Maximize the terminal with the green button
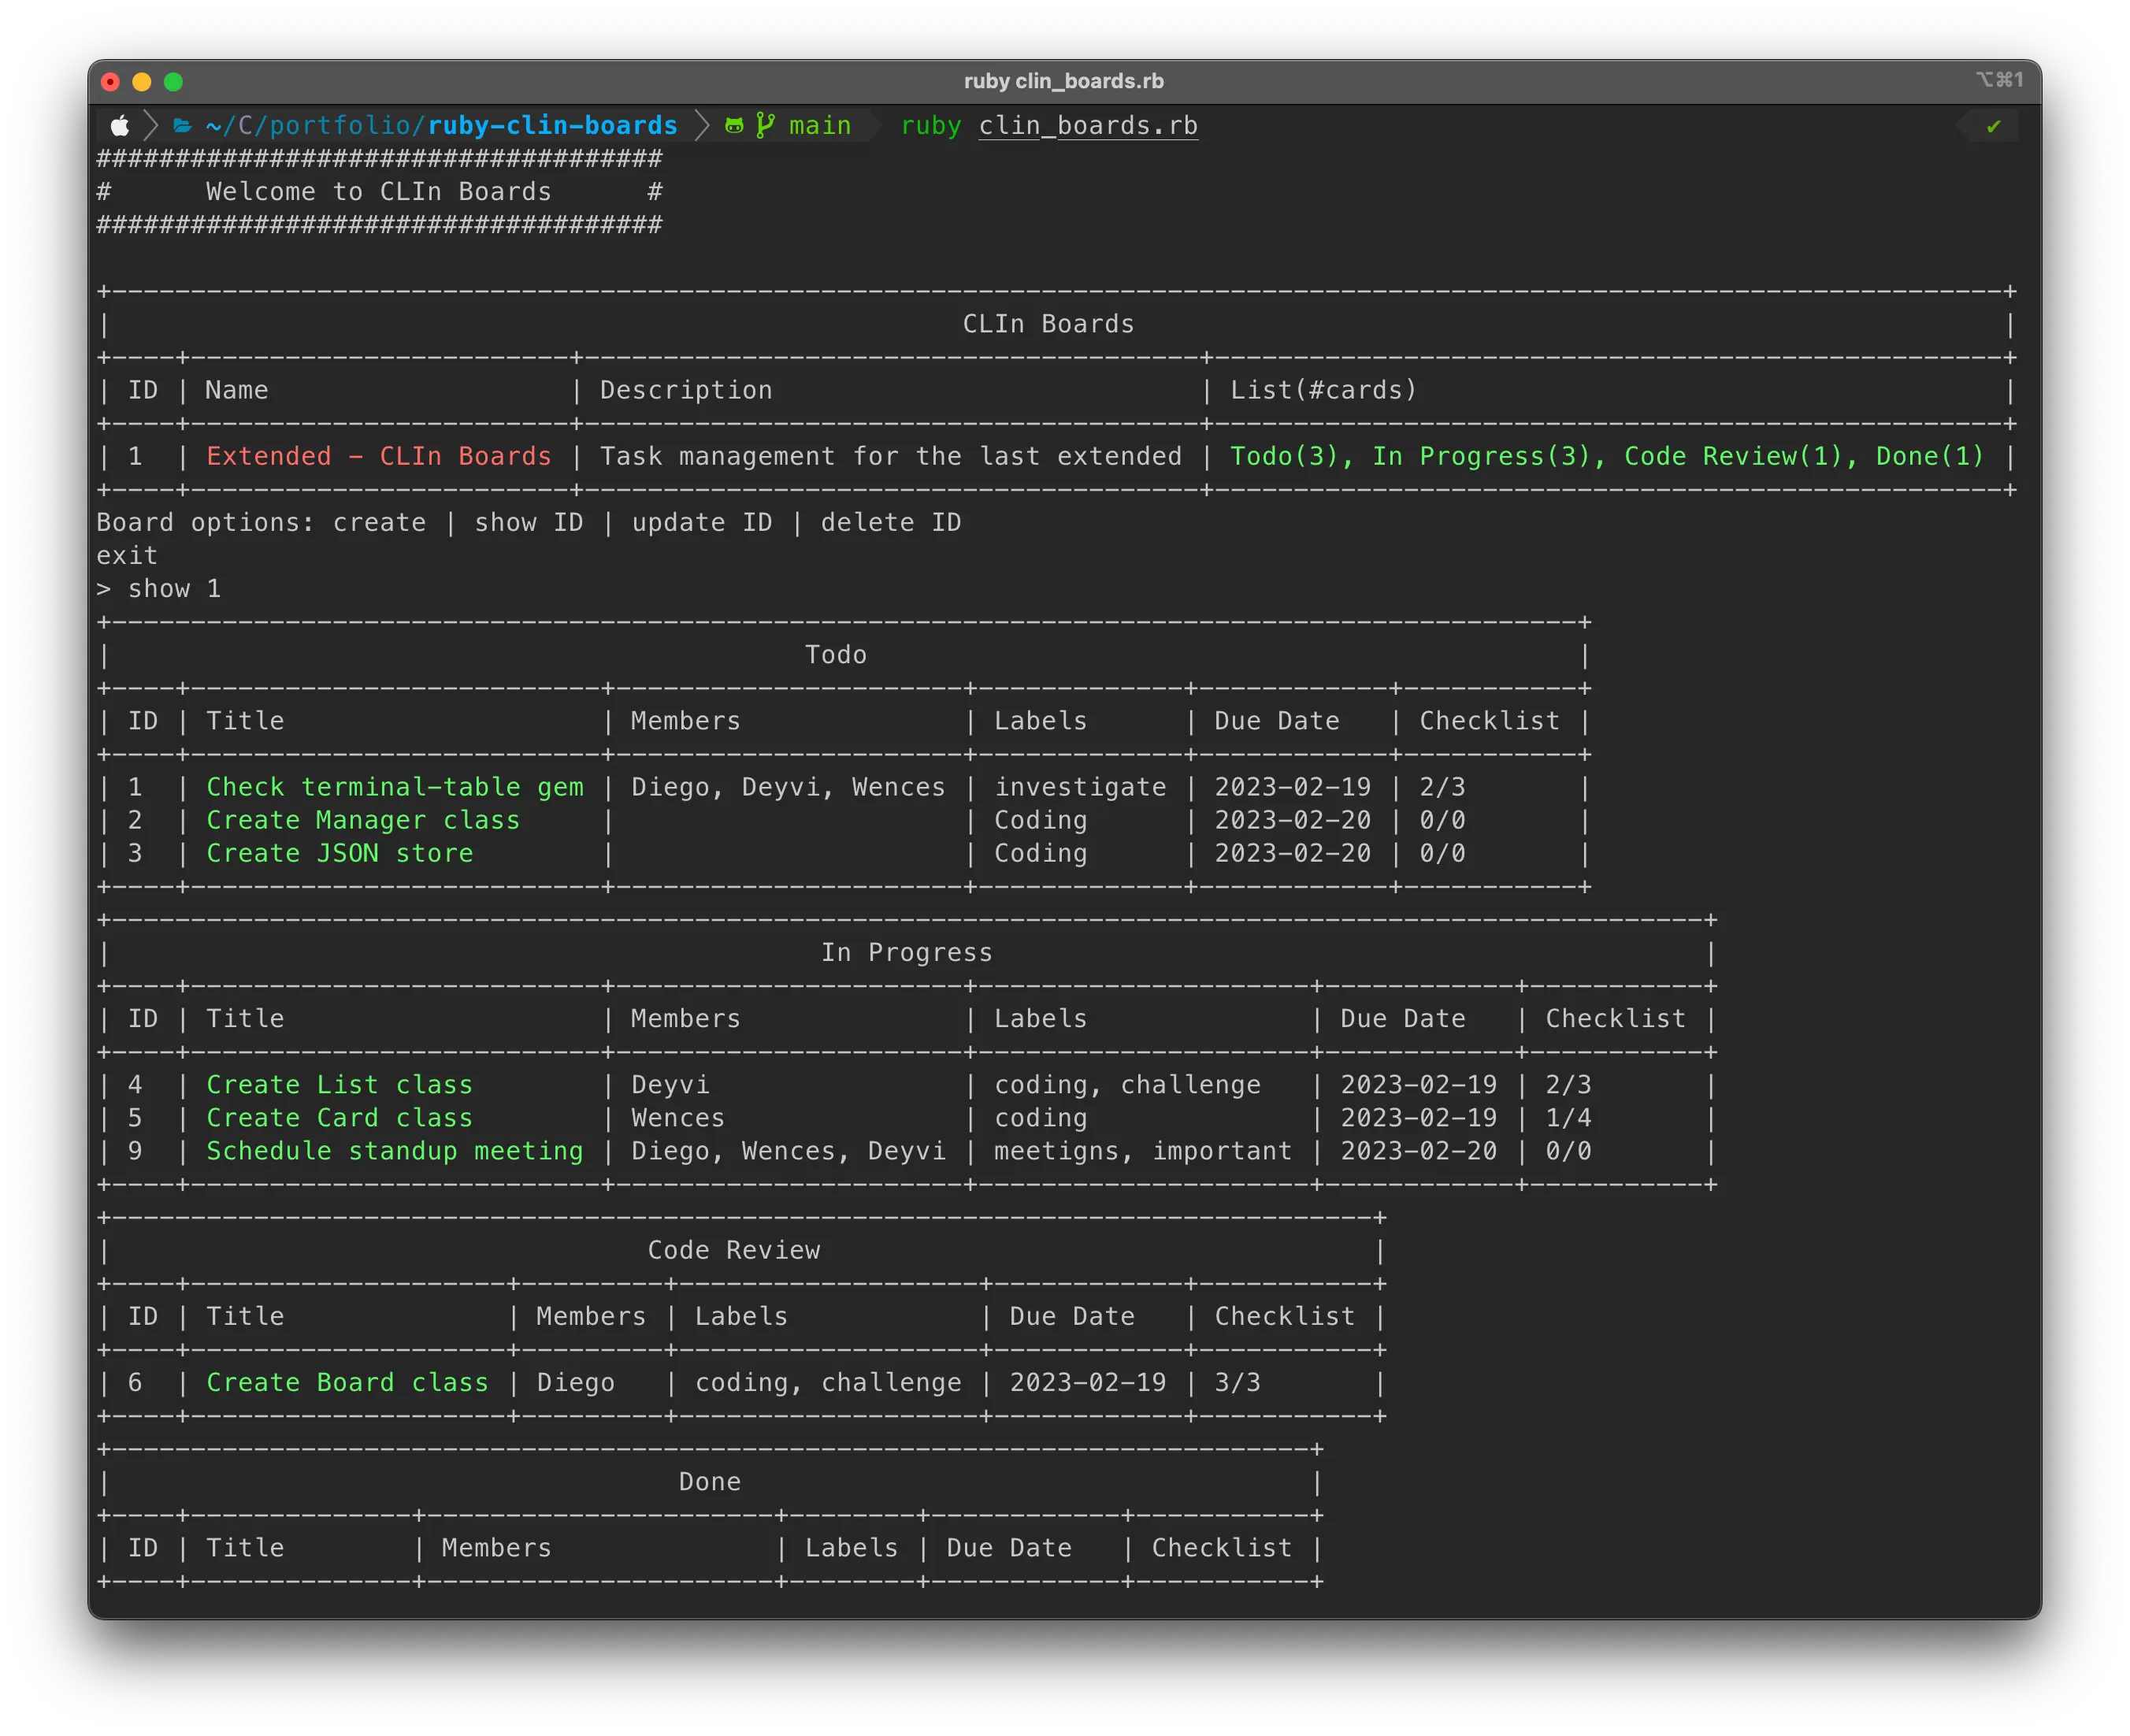2130x1736 pixels. tap(173, 82)
